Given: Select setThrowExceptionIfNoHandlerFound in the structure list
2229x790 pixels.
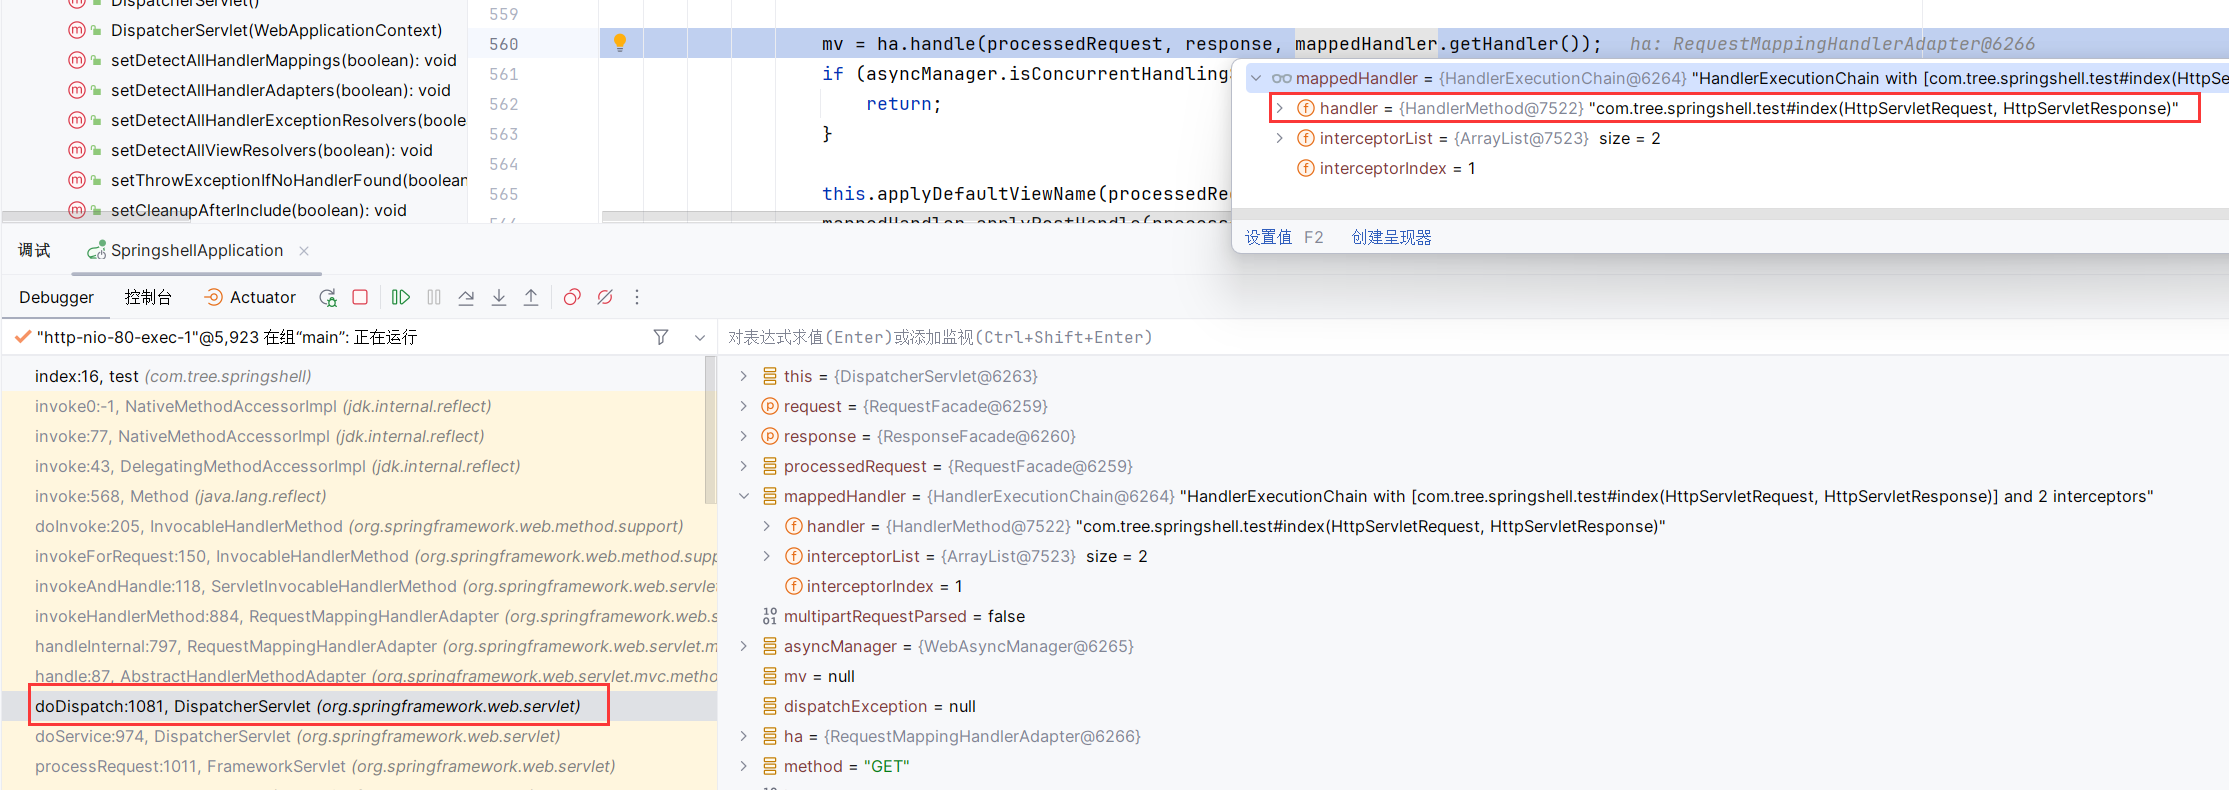Looking at the screenshot, I should click(x=288, y=180).
